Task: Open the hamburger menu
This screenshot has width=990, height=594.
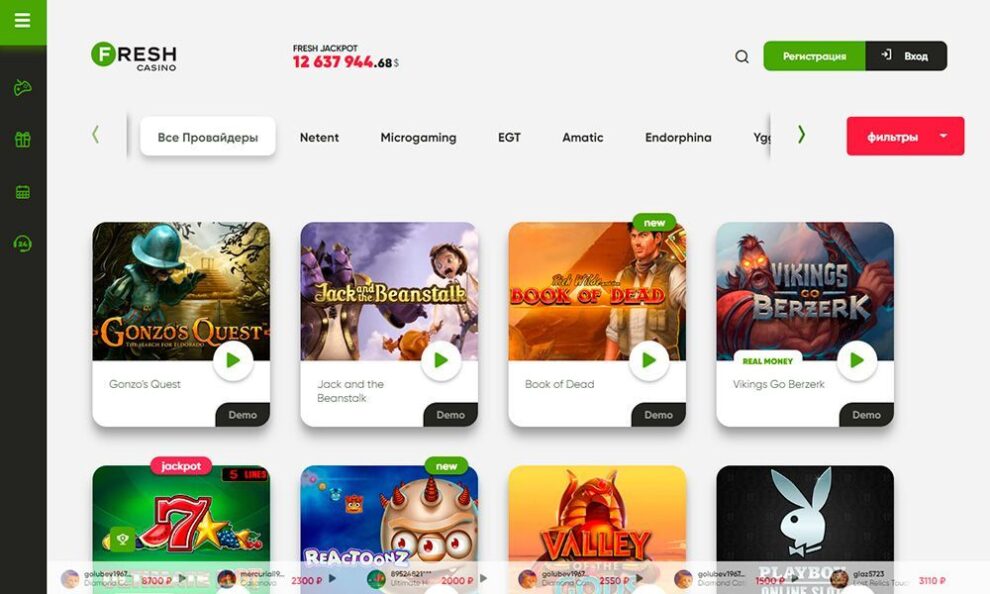Action: tap(23, 21)
